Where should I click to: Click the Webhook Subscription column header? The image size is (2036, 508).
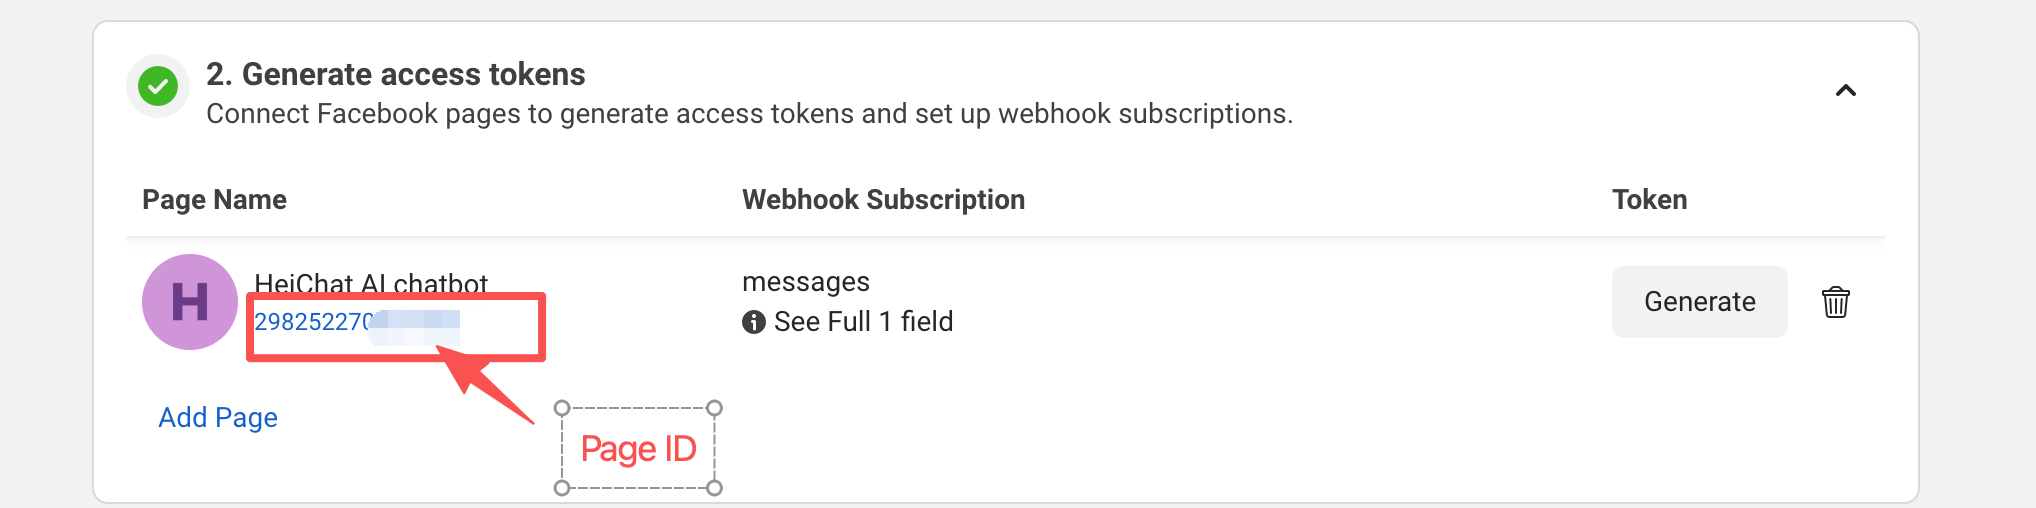883,200
